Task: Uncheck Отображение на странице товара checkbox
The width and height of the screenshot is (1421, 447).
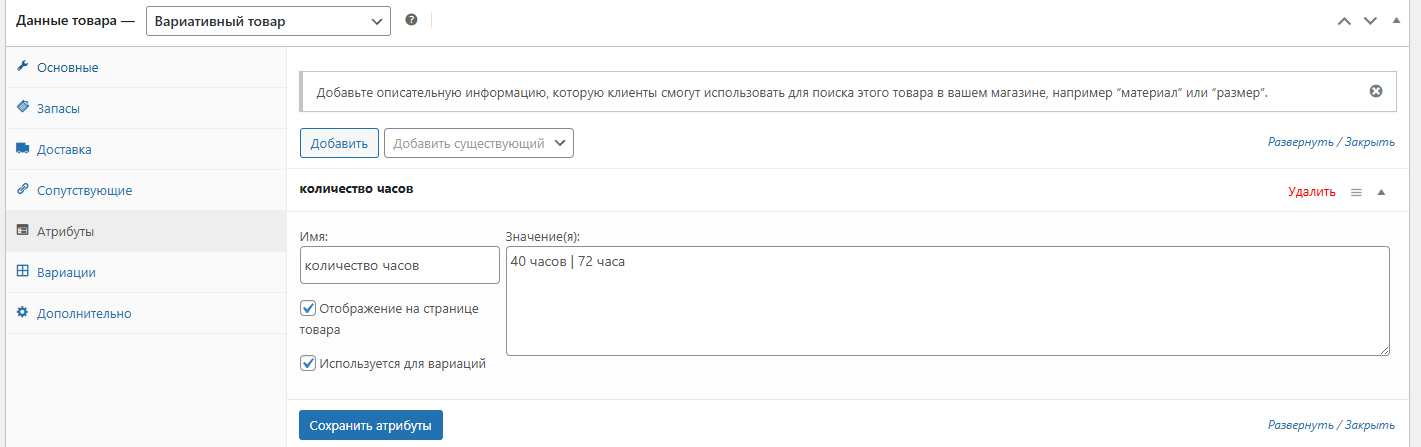Action: (308, 308)
